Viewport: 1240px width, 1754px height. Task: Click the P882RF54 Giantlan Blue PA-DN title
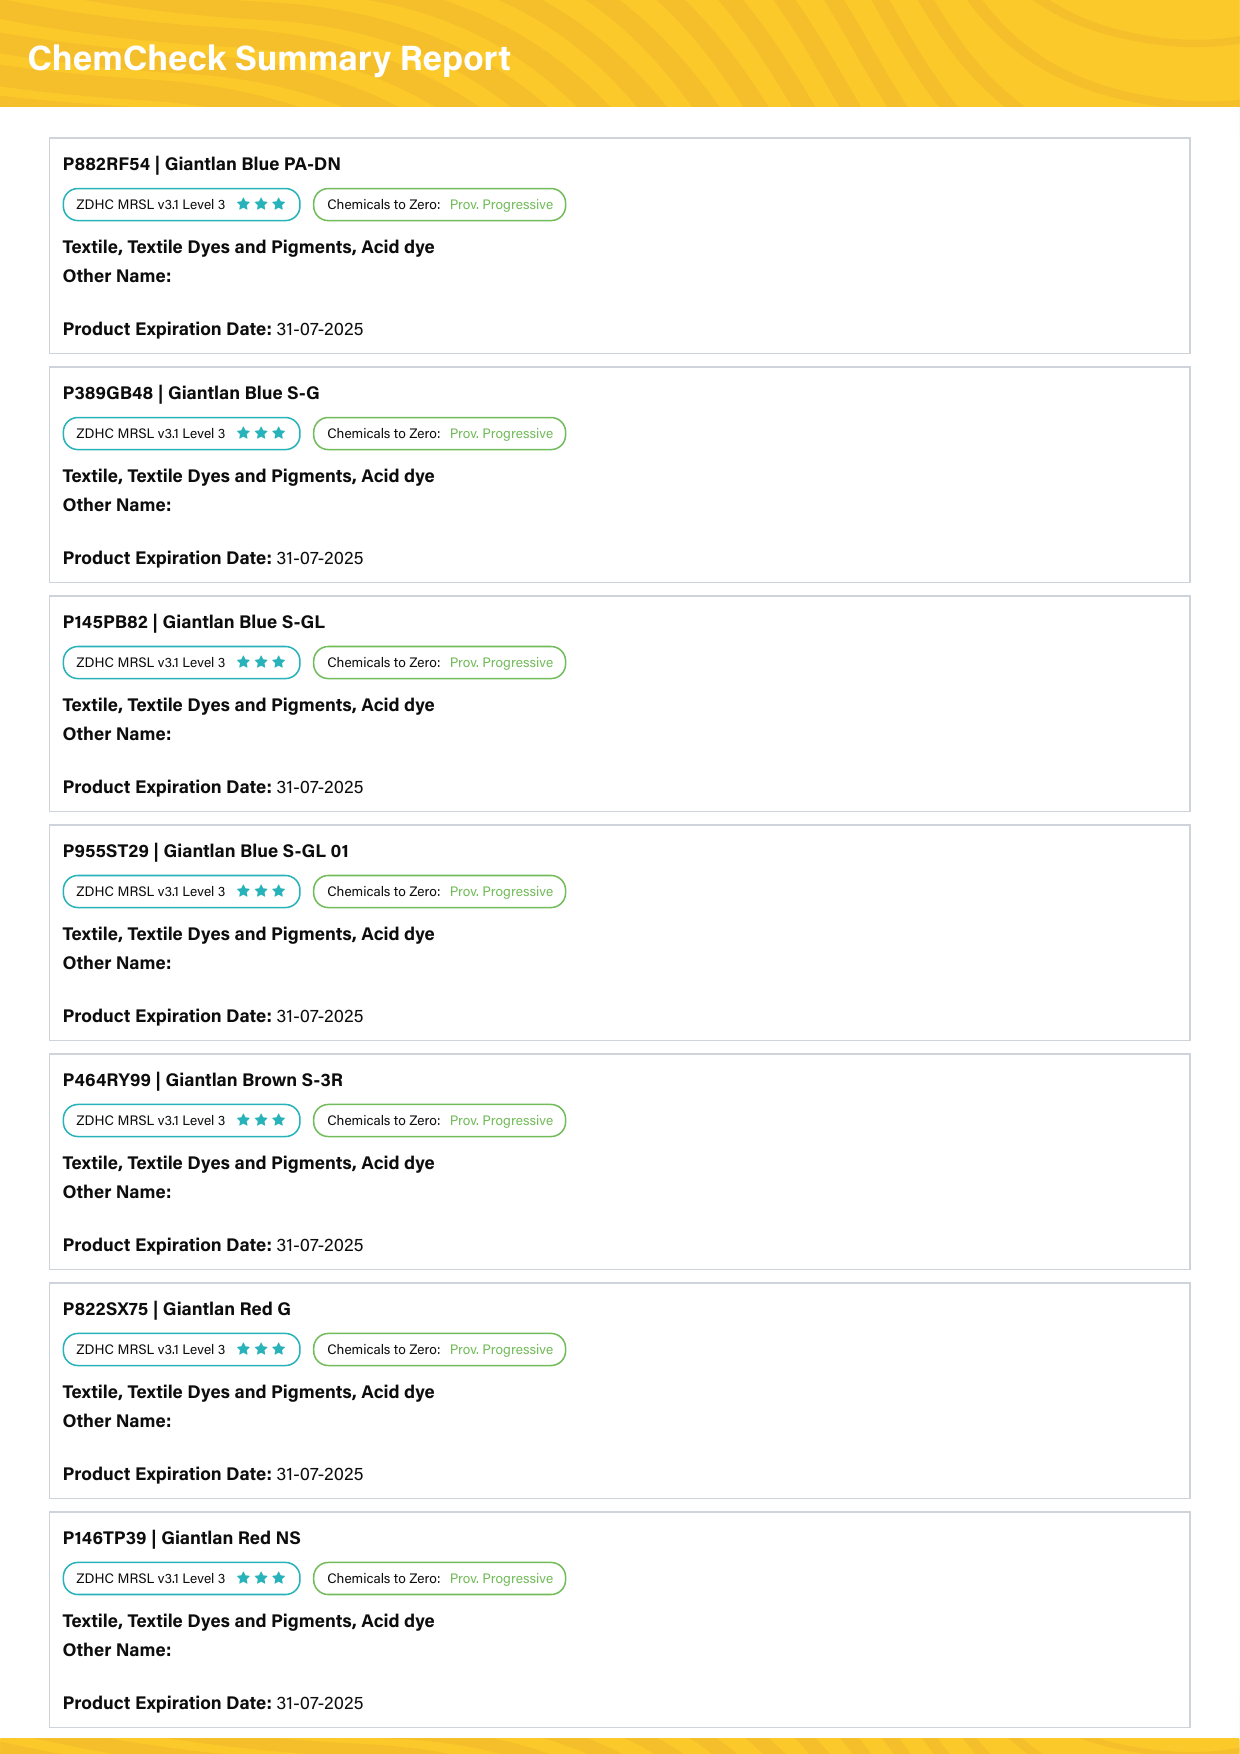click(202, 164)
